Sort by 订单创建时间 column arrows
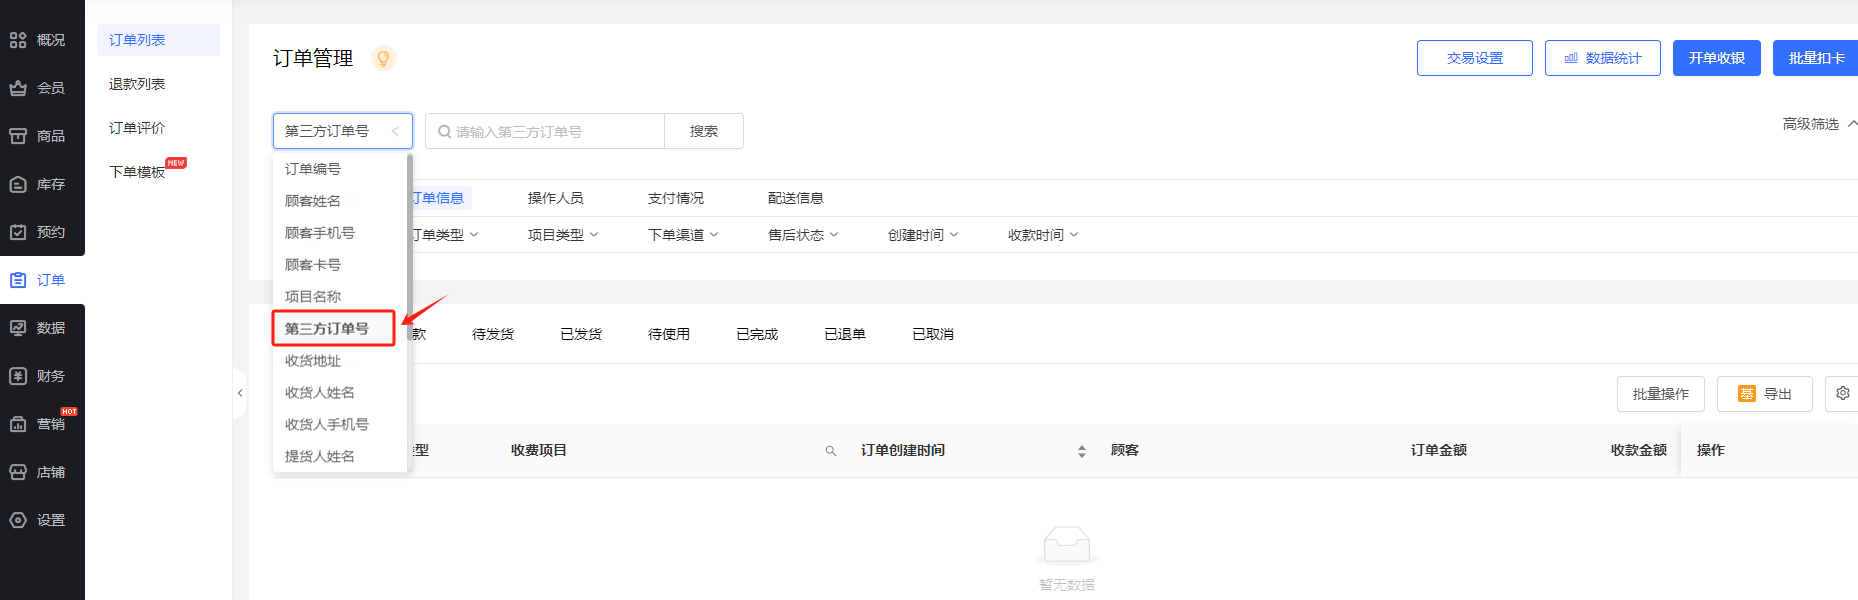 (1081, 451)
